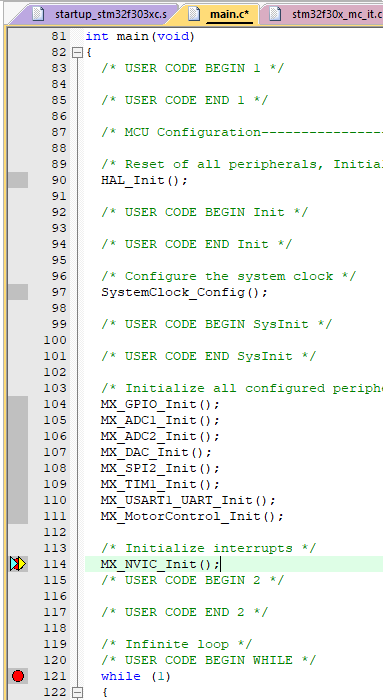Click the Configure the system clock comment
383x700 pixels.
[229, 277]
